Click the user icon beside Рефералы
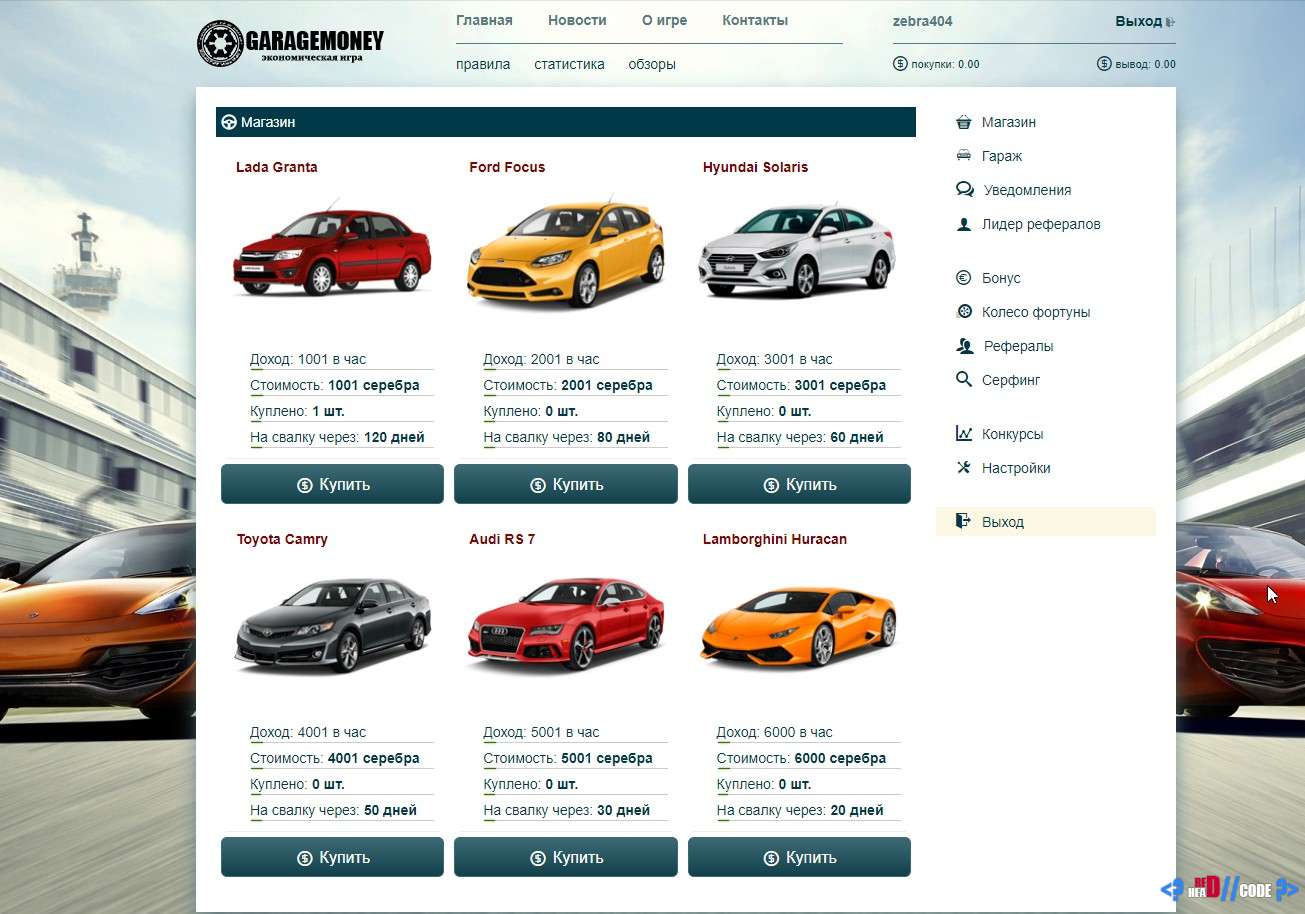 tap(964, 346)
